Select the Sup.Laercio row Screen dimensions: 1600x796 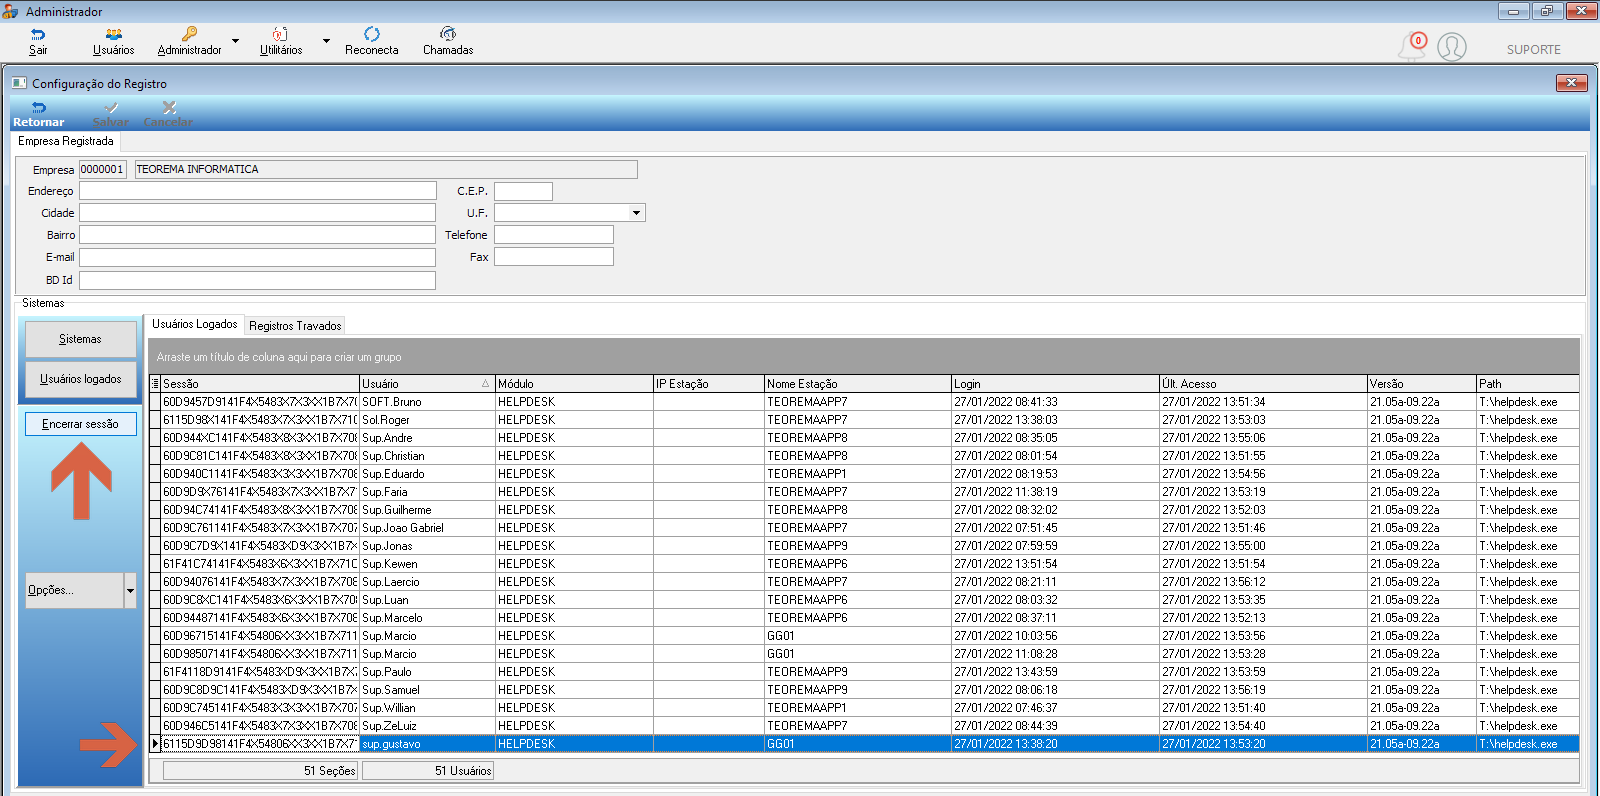pos(865,582)
